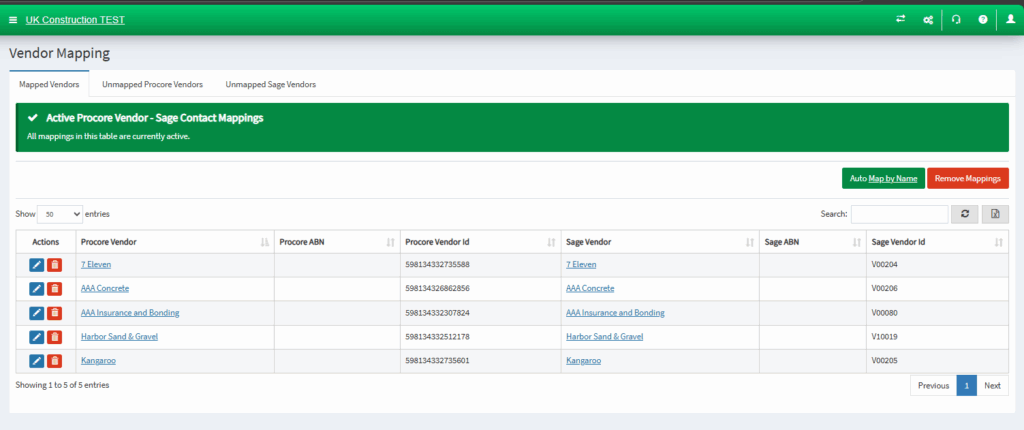Click the refresh table icon button

pos(965,214)
